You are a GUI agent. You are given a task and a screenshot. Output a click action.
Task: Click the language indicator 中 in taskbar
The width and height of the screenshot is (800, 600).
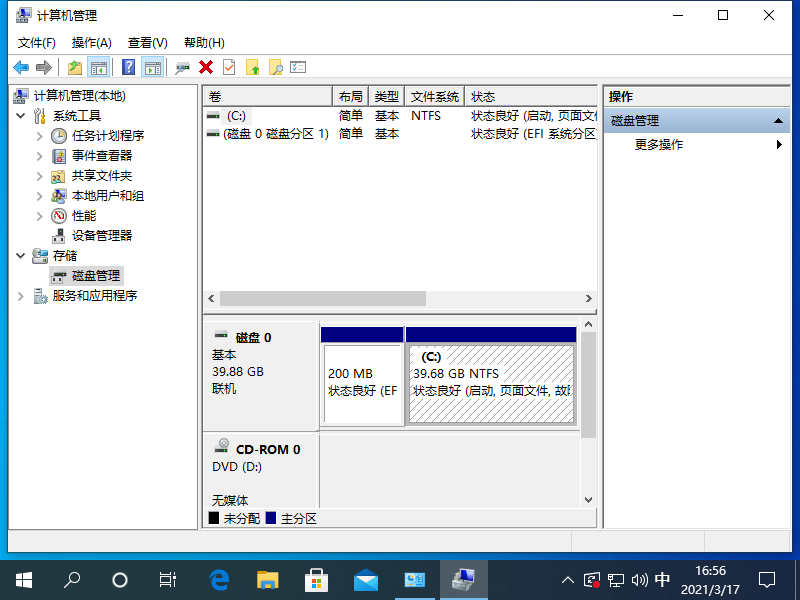662,579
